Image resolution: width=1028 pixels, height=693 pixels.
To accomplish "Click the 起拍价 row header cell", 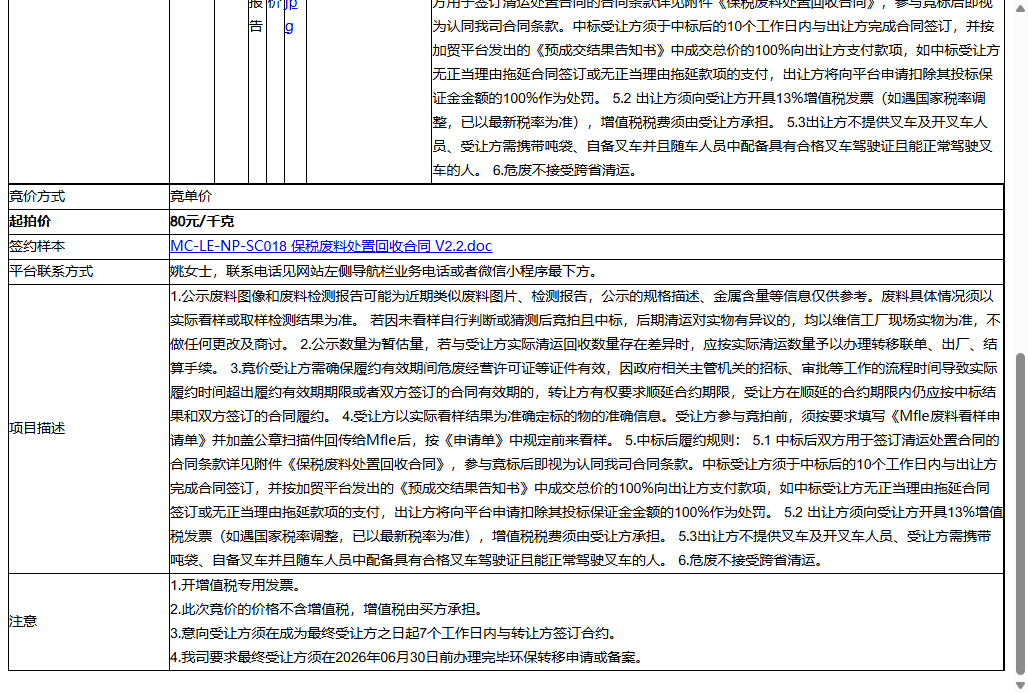I will coord(31,221).
